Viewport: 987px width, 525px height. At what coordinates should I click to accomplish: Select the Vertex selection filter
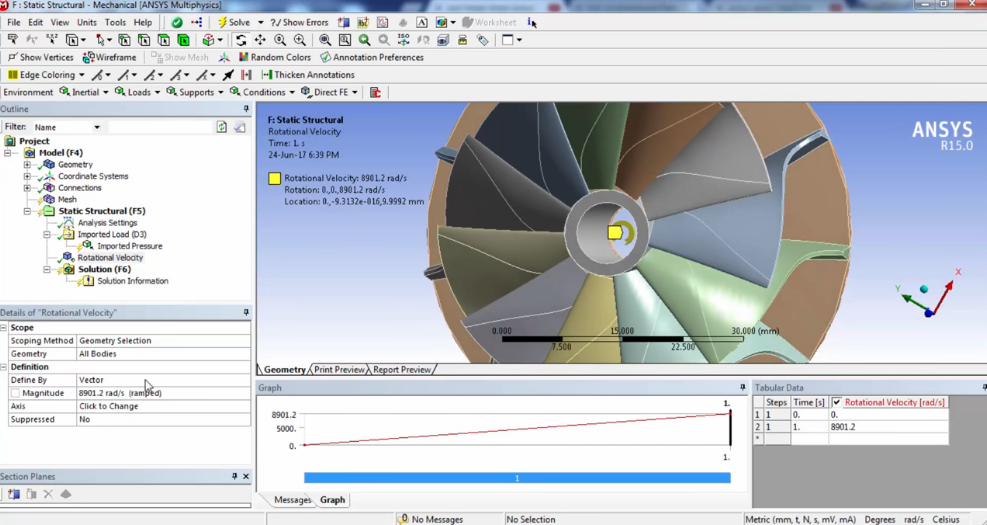coord(125,40)
